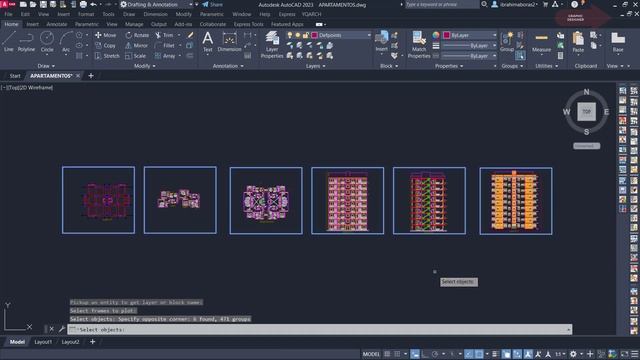
Task: Select the Text annotation tool
Action: point(207,42)
